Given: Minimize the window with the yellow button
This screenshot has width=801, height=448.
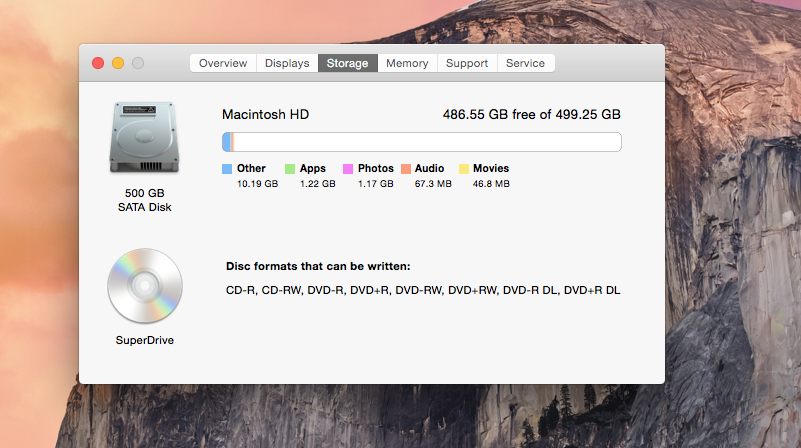Looking at the screenshot, I should pyautogui.click(x=118, y=63).
